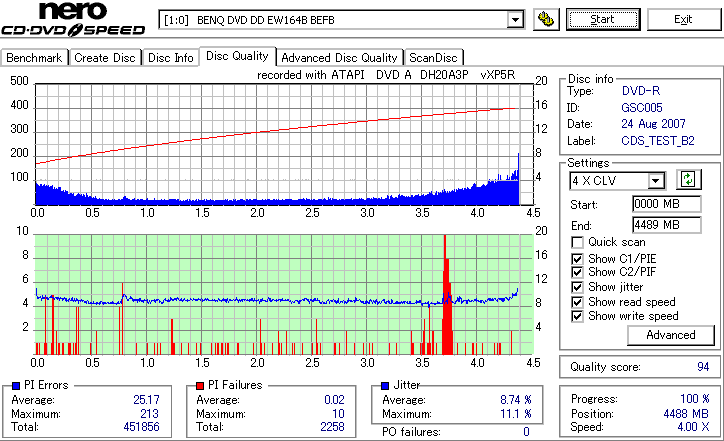Open the drive selection dropdown arrow
Viewport: 724px width, 441px height.
(x=515, y=20)
